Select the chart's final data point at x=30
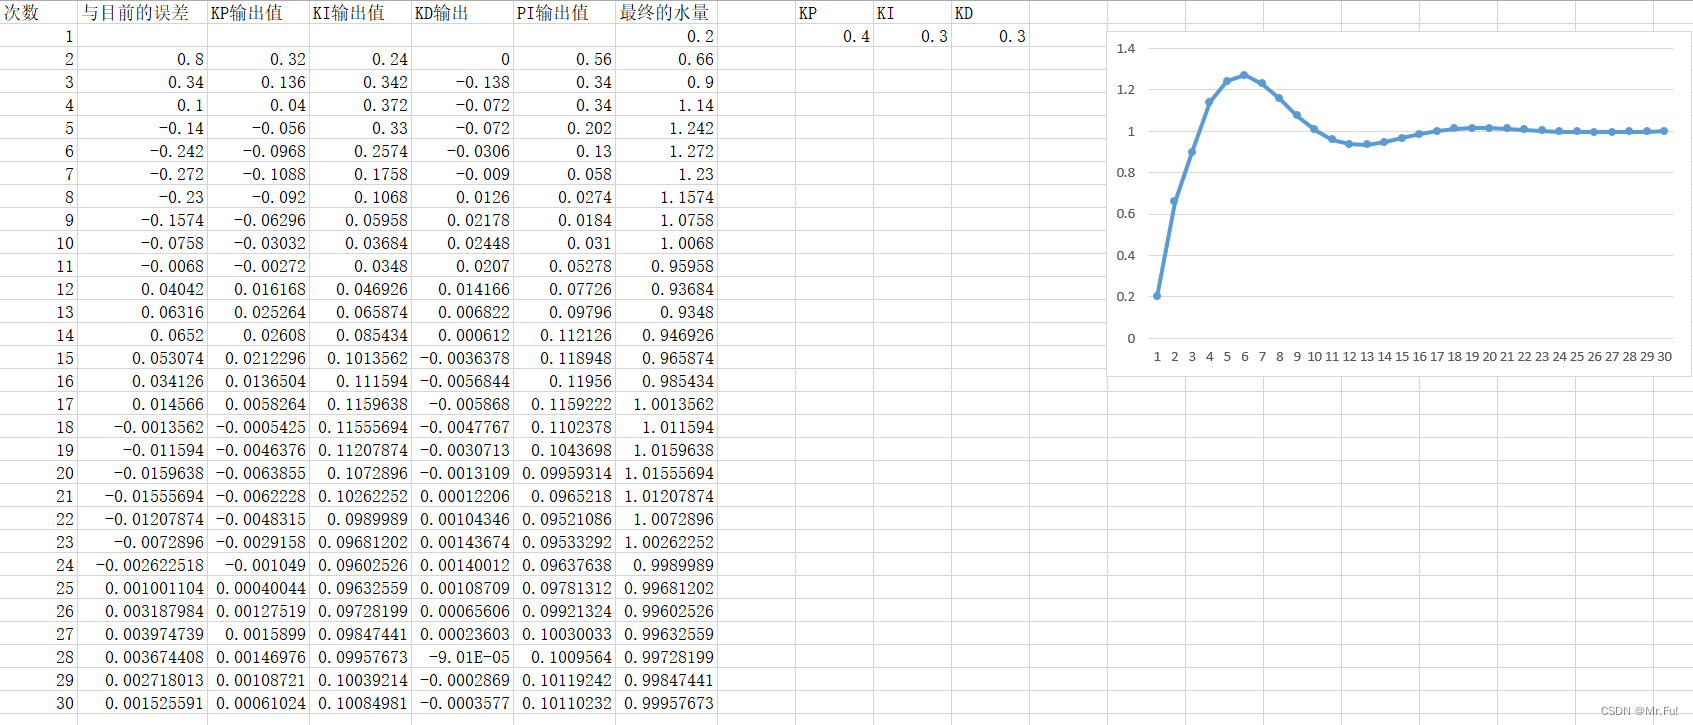The width and height of the screenshot is (1693, 725). 1665,131
